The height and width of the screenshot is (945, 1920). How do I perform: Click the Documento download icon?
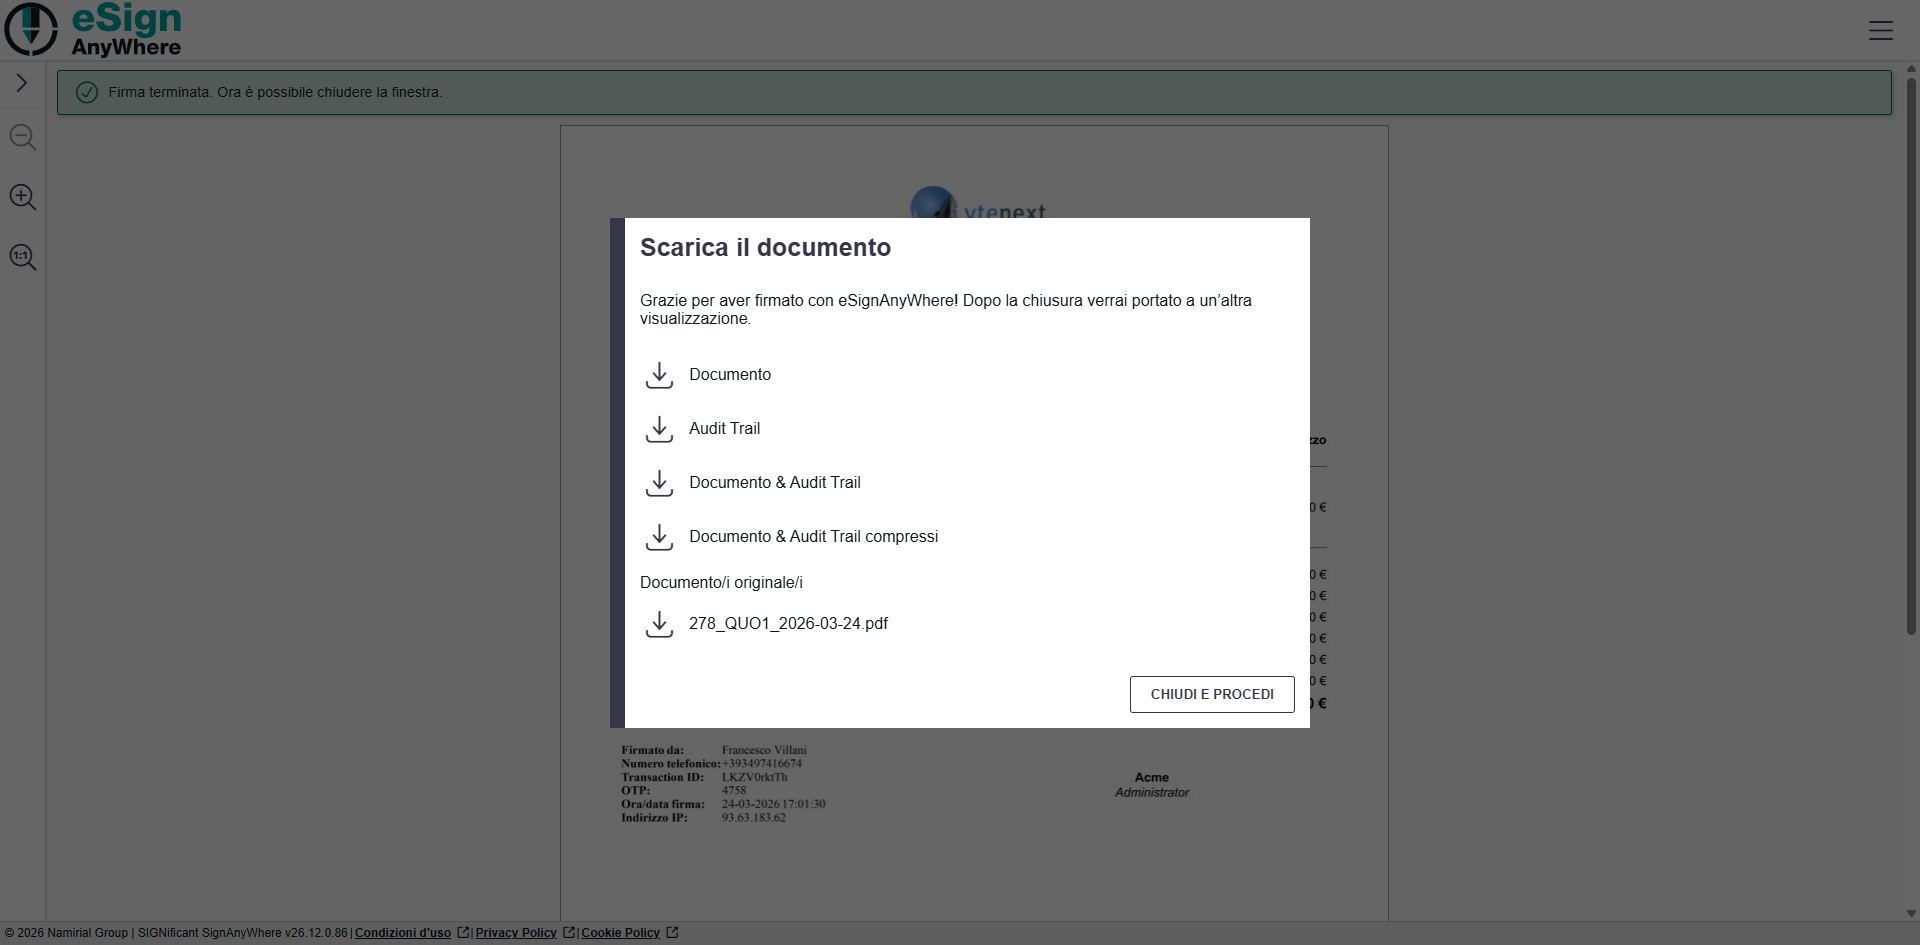(x=659, y=375)
